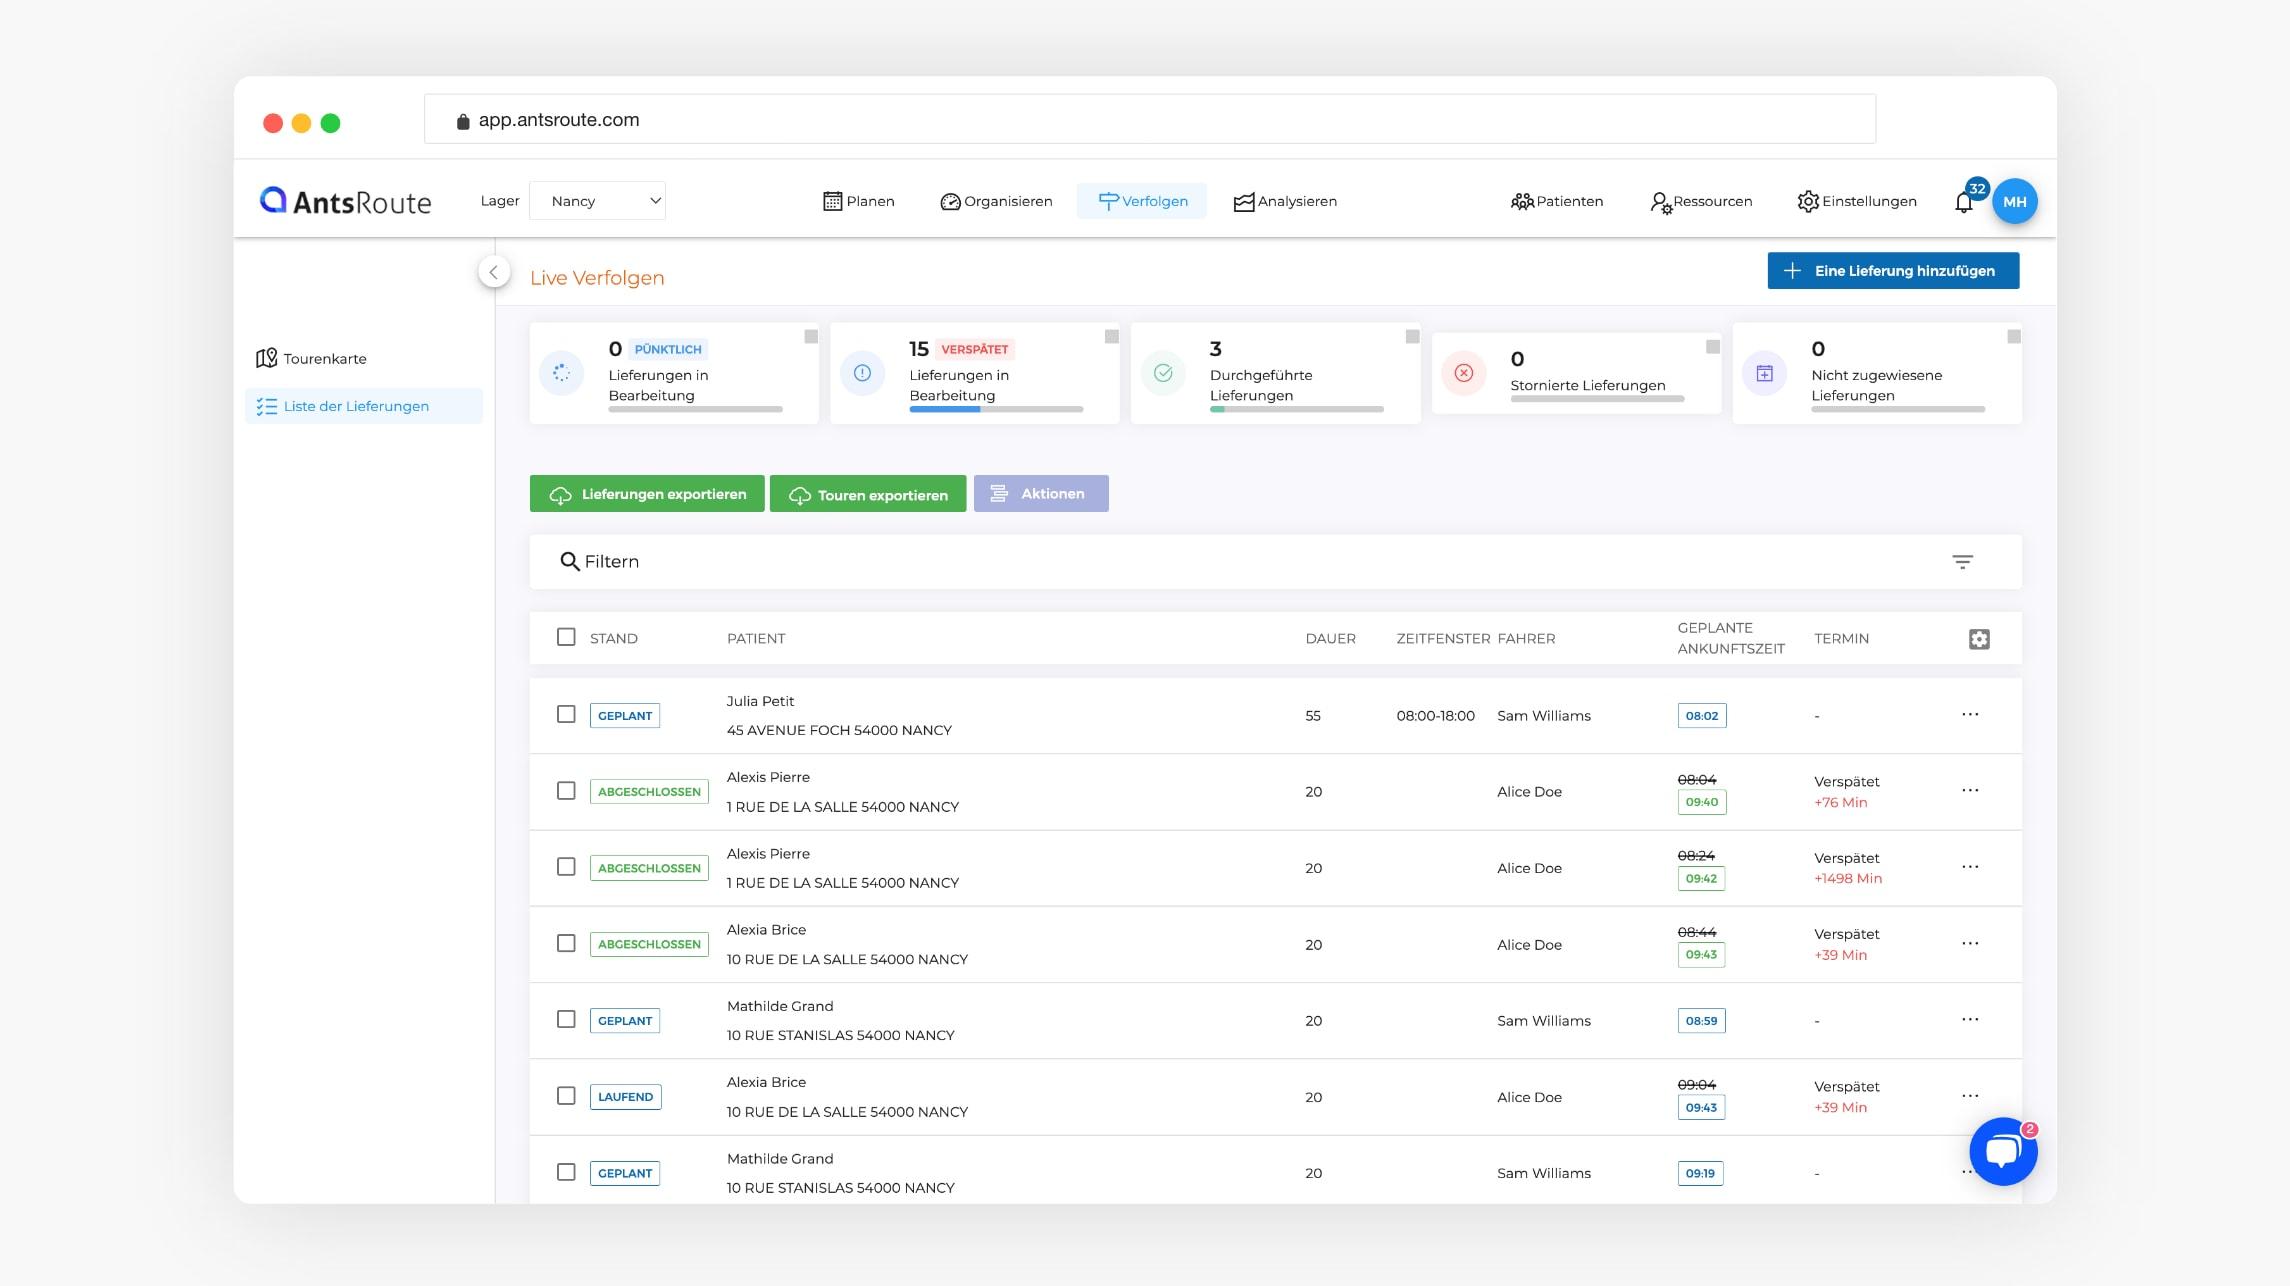This screenshot has width=2290, height=1286.
Task: Toggle the Pünktlich card corner checkbox
Action: point(811,337)
